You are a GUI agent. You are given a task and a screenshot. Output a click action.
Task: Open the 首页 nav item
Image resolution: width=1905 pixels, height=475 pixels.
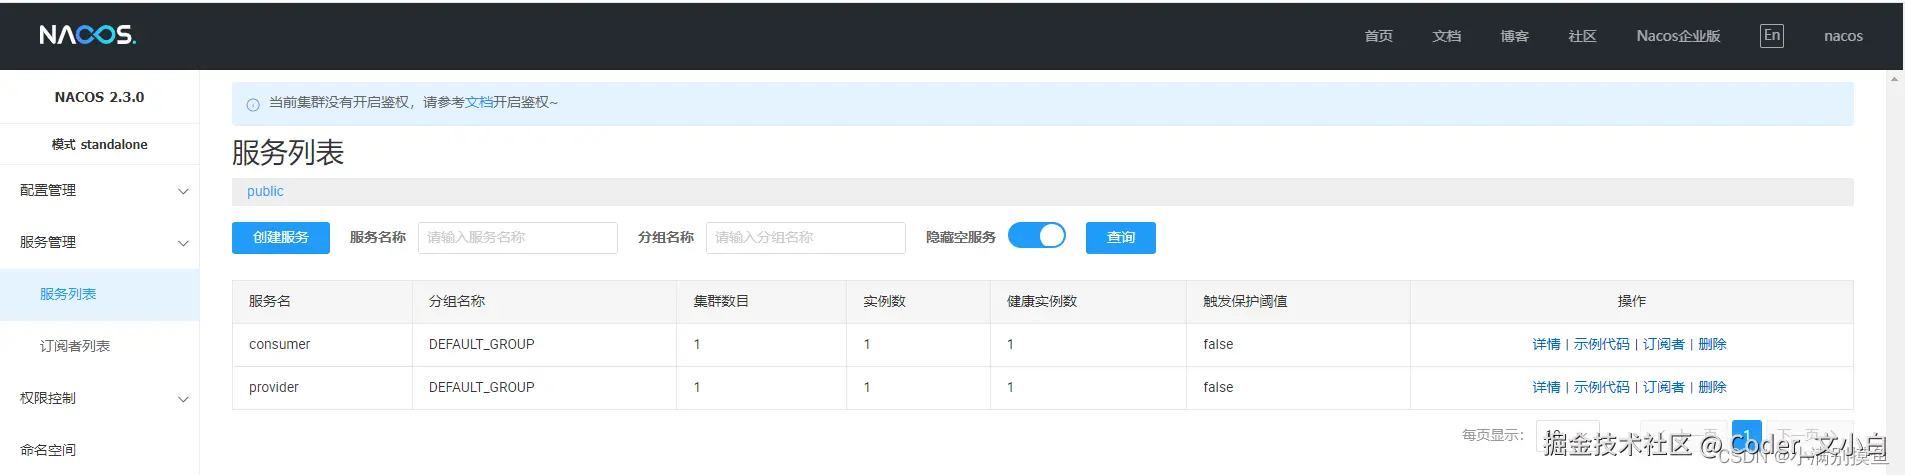(x=1379, y=36)
